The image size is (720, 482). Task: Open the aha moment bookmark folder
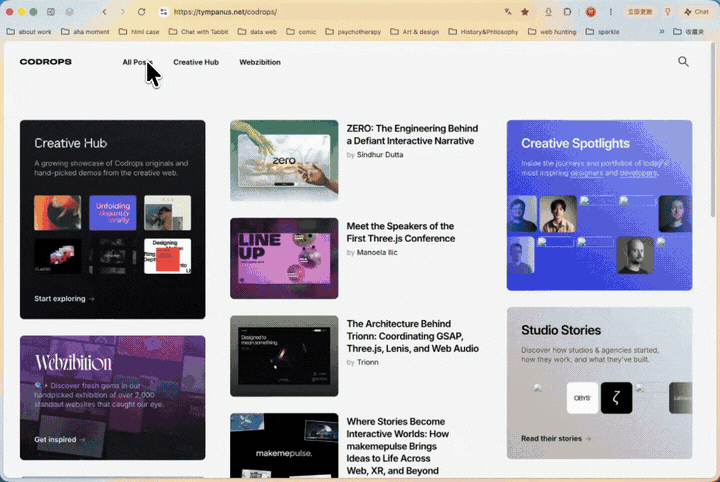(x=85, y=32)
